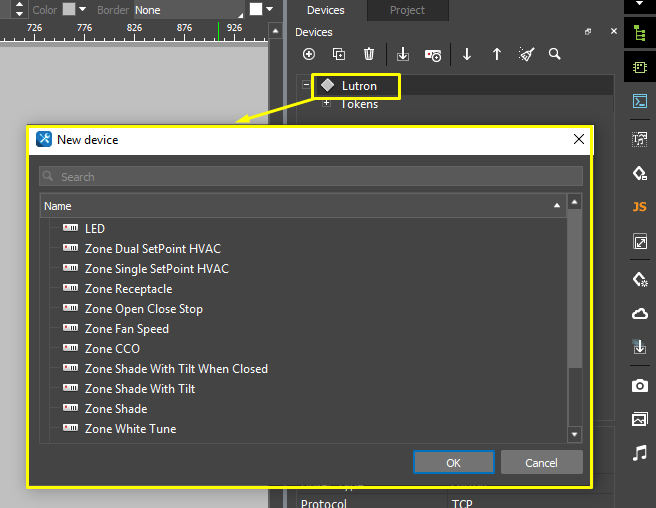Move device up with arrow icon

pos(496,55)
